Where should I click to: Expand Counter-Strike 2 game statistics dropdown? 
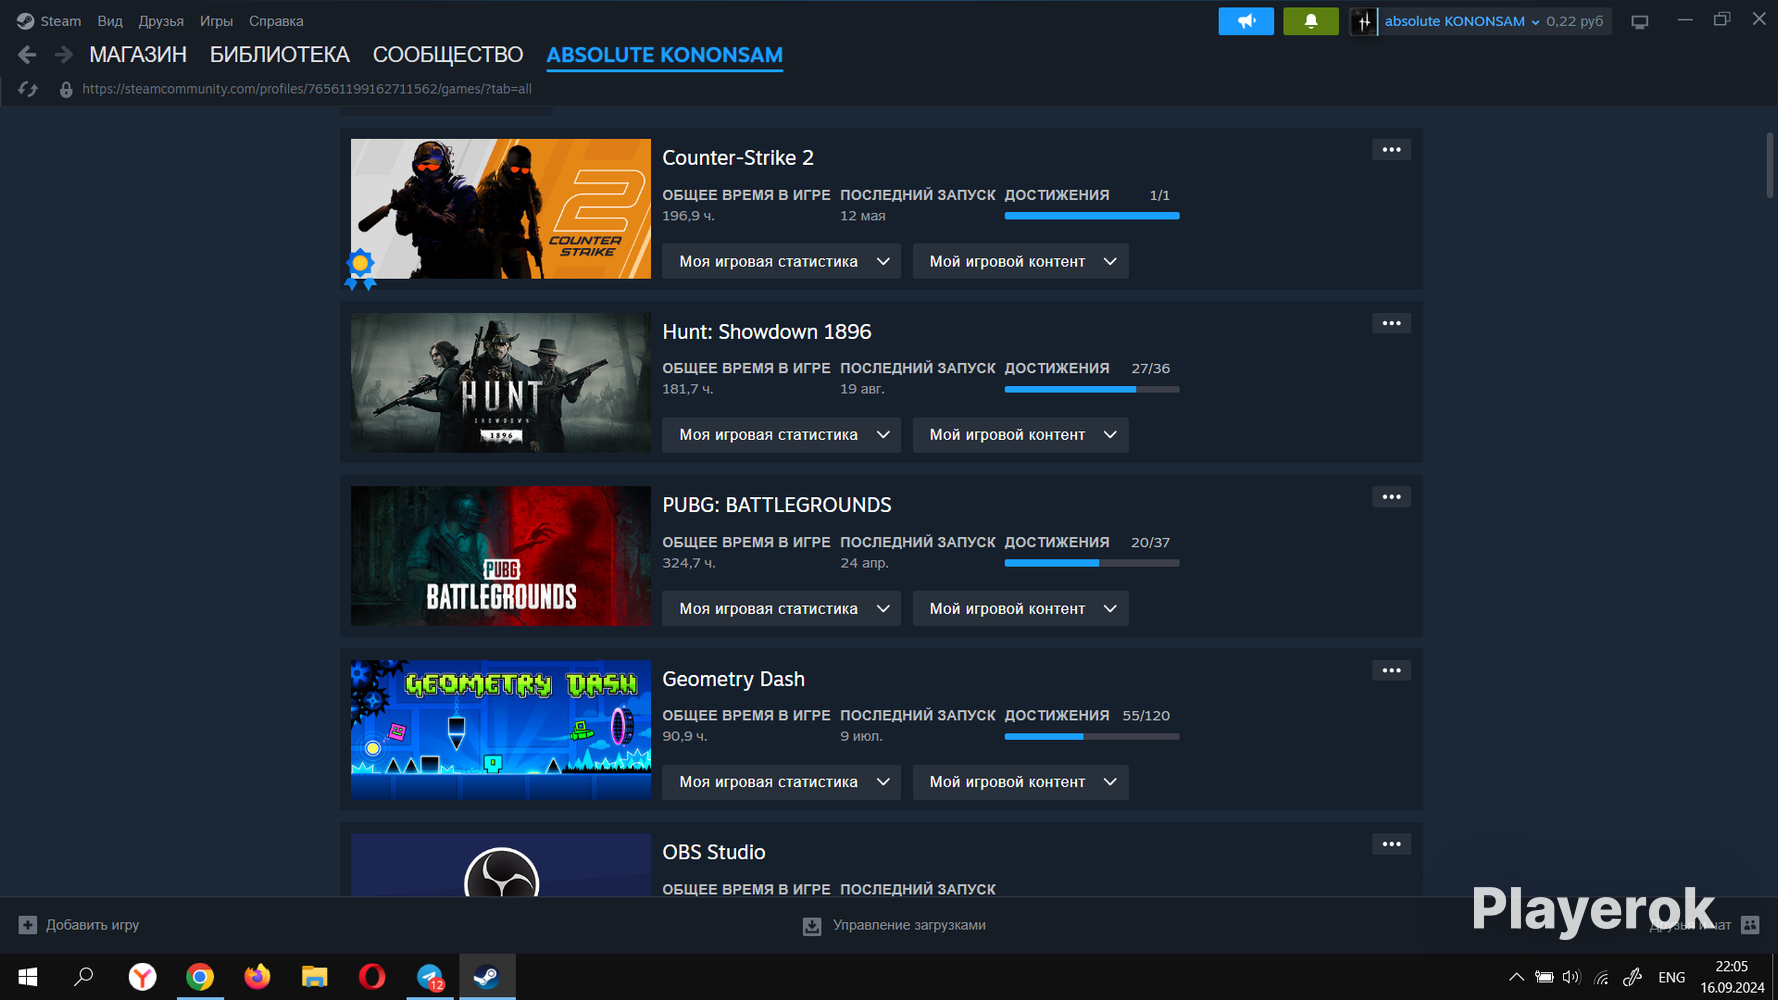[x=781, y=261]
